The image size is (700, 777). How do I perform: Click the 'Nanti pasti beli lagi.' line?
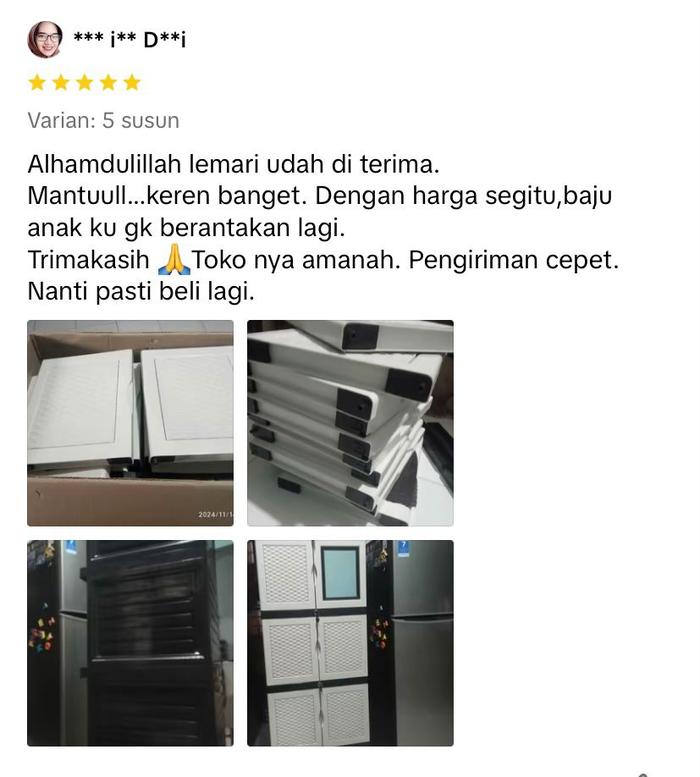(141, 292)
